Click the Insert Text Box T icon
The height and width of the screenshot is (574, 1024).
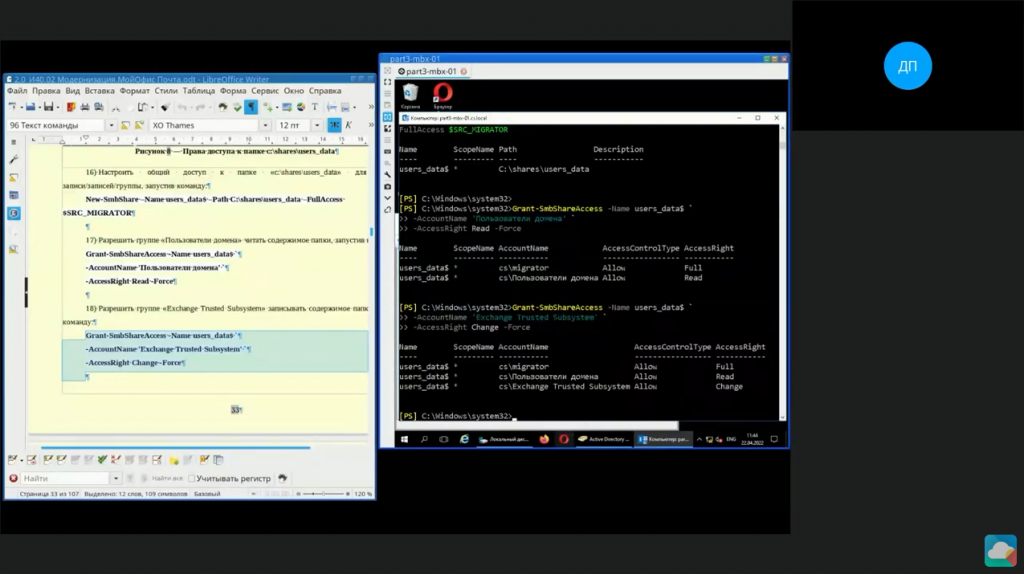point(315,107)
